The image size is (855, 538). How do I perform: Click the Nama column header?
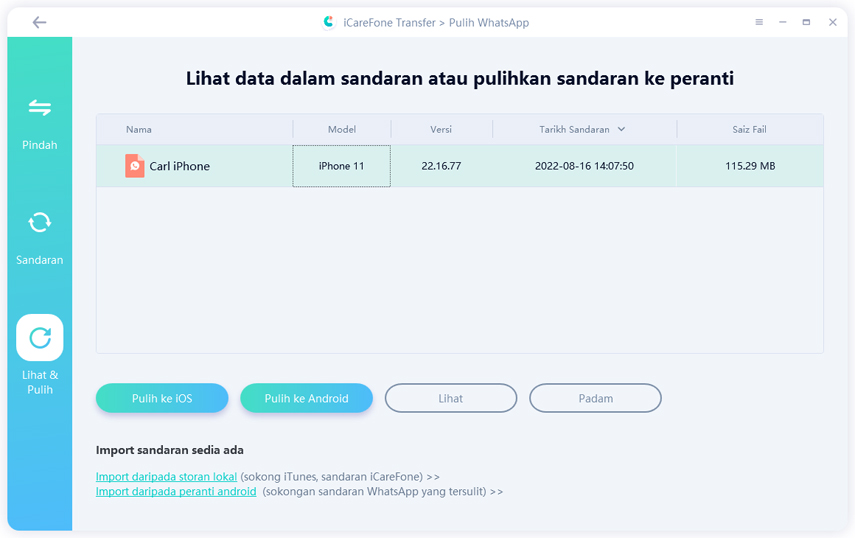click(139, 129)
